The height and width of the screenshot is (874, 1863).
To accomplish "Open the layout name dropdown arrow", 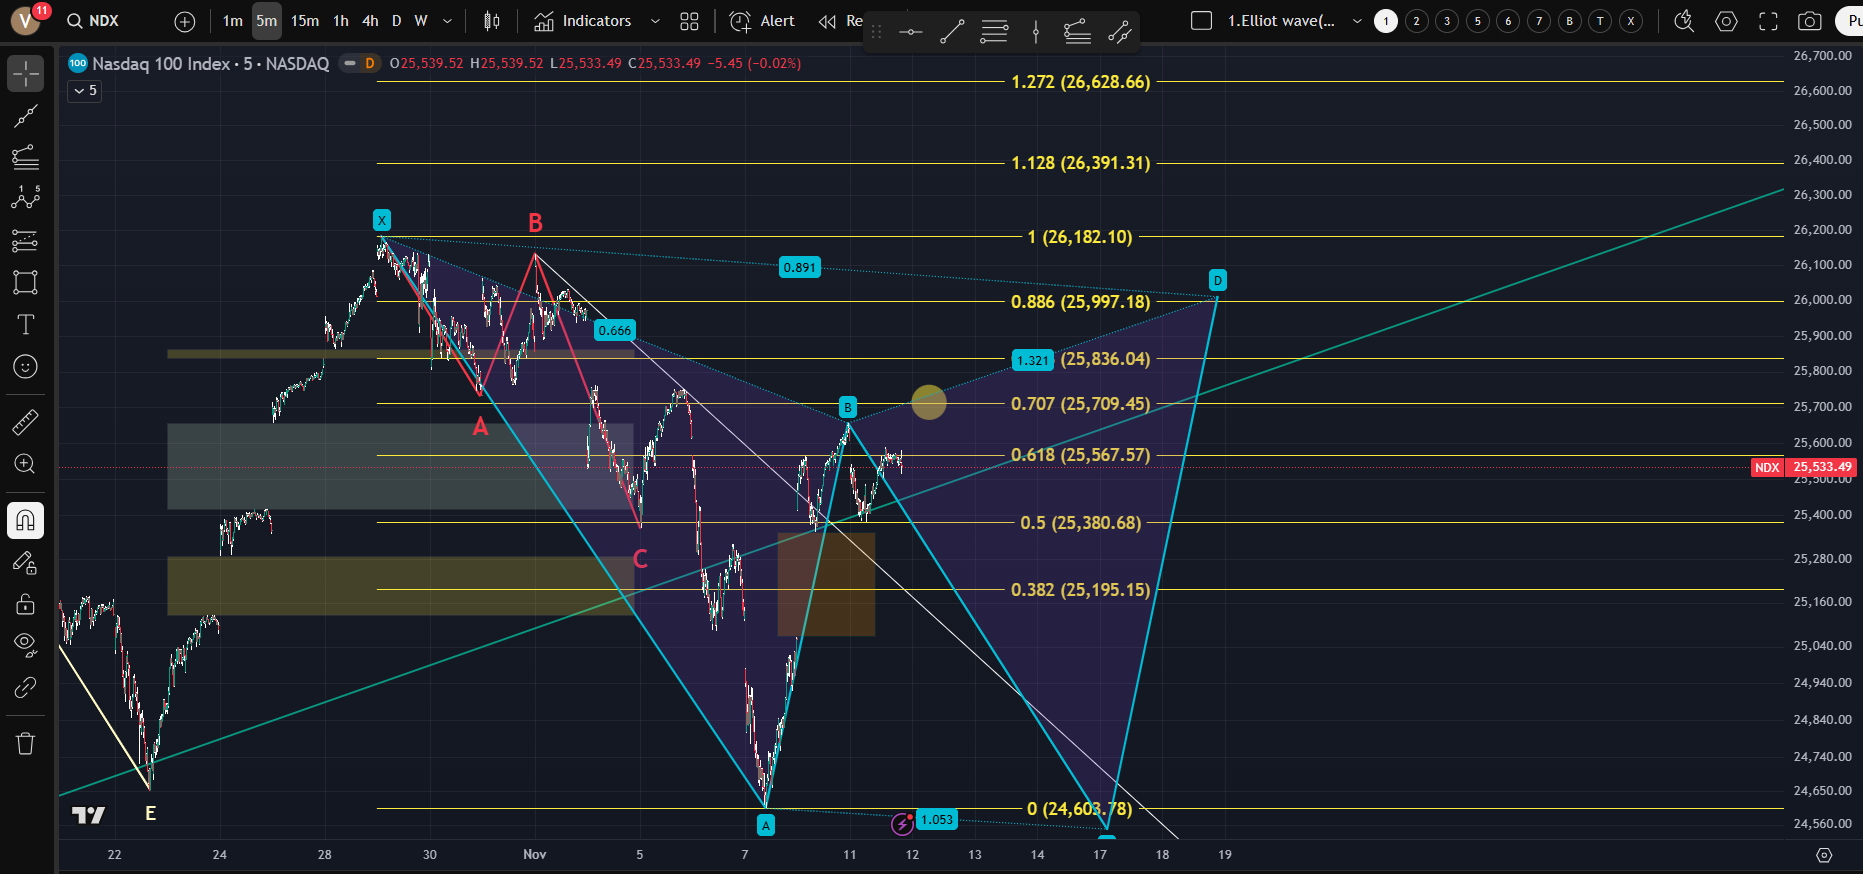I will point(1357,21).
